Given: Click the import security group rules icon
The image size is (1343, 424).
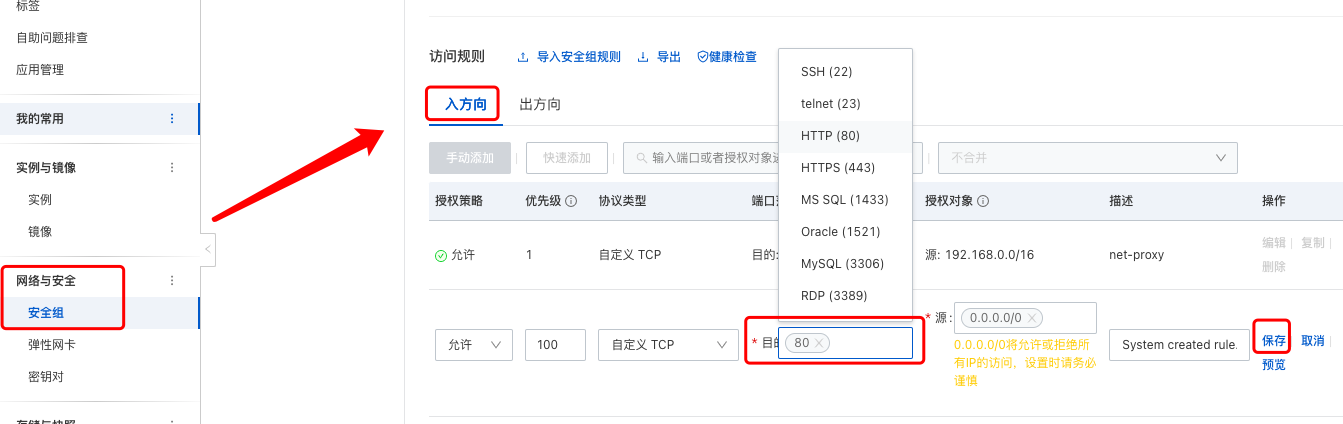Looking at the screenshot, I should click(x=523, y=58).
